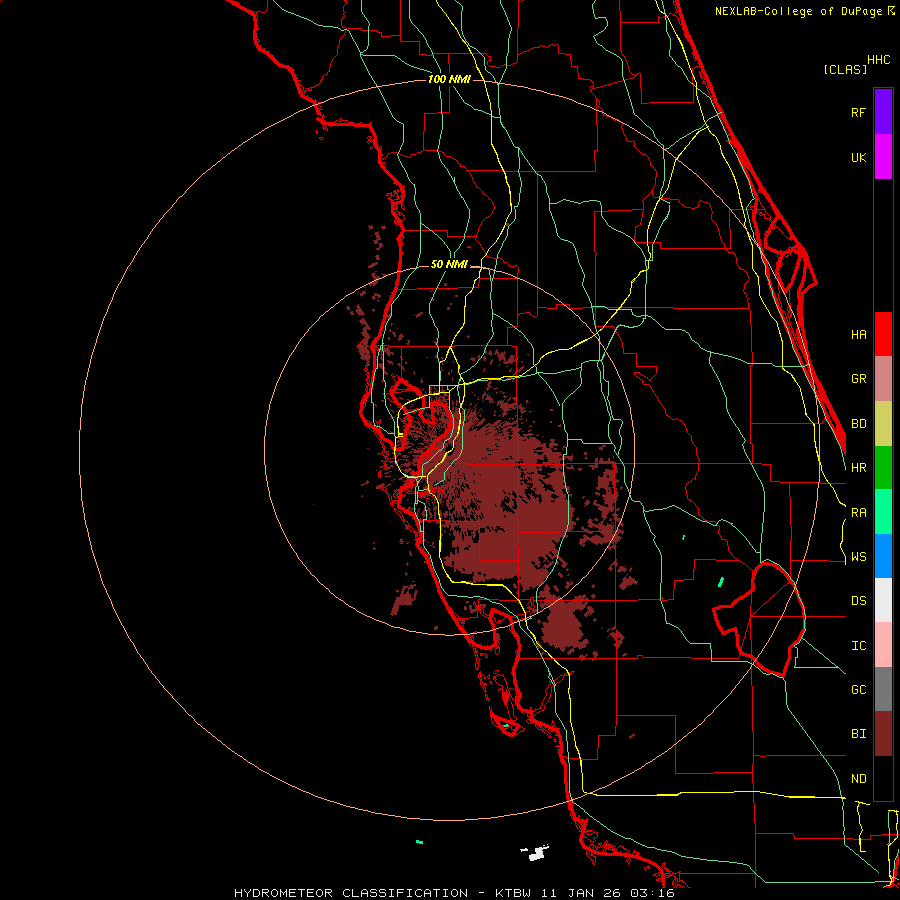Pick the dark green HR legend swatch
The height and width of the screenshot is (900, 900).
coord(883,467)
